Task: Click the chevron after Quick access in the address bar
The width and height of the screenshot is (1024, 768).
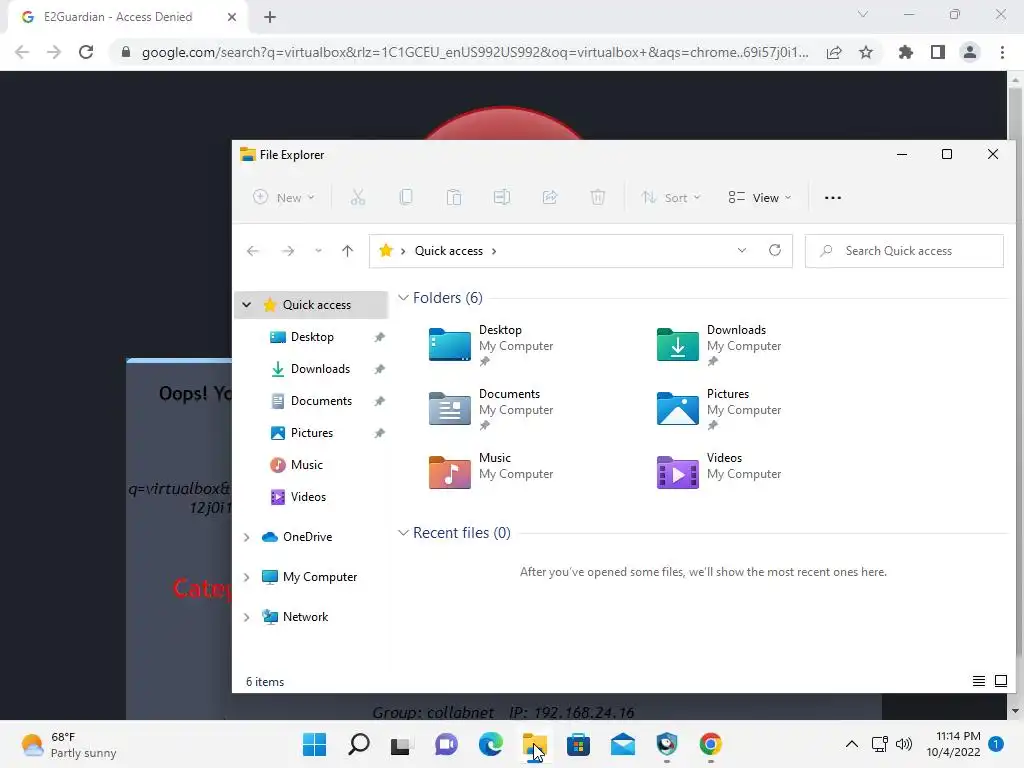Action: (494, 251)
